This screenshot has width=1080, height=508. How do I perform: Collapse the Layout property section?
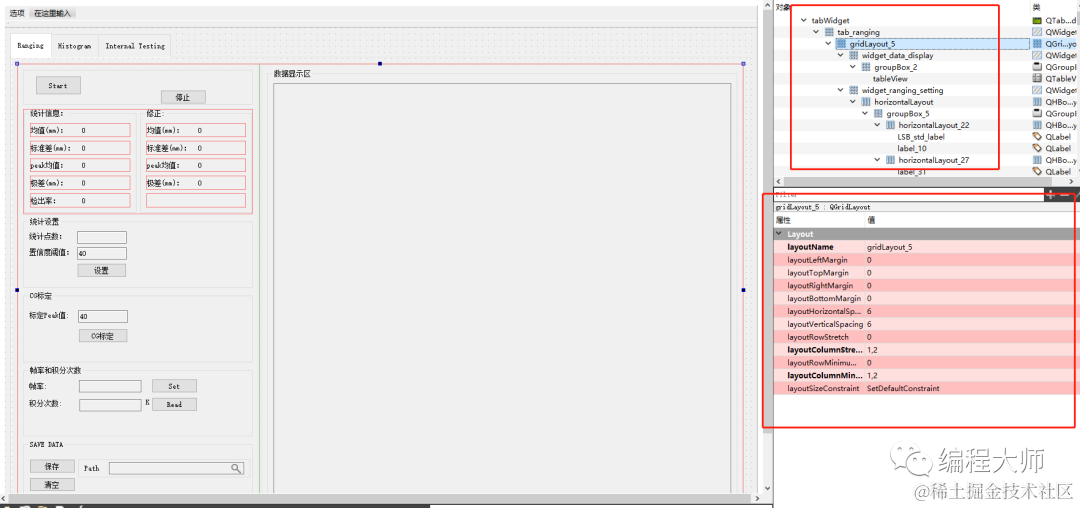tap(779, 234)
